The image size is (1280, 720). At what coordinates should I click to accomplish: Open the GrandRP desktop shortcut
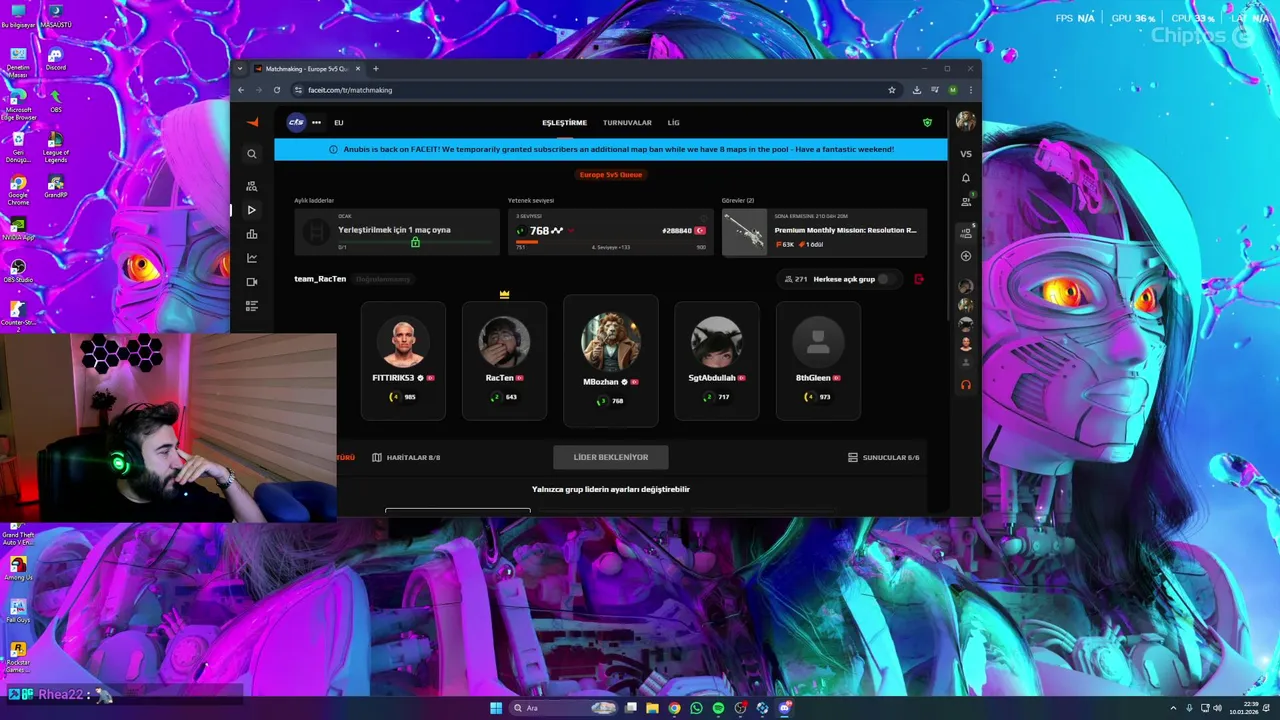(x=55, y=187)
